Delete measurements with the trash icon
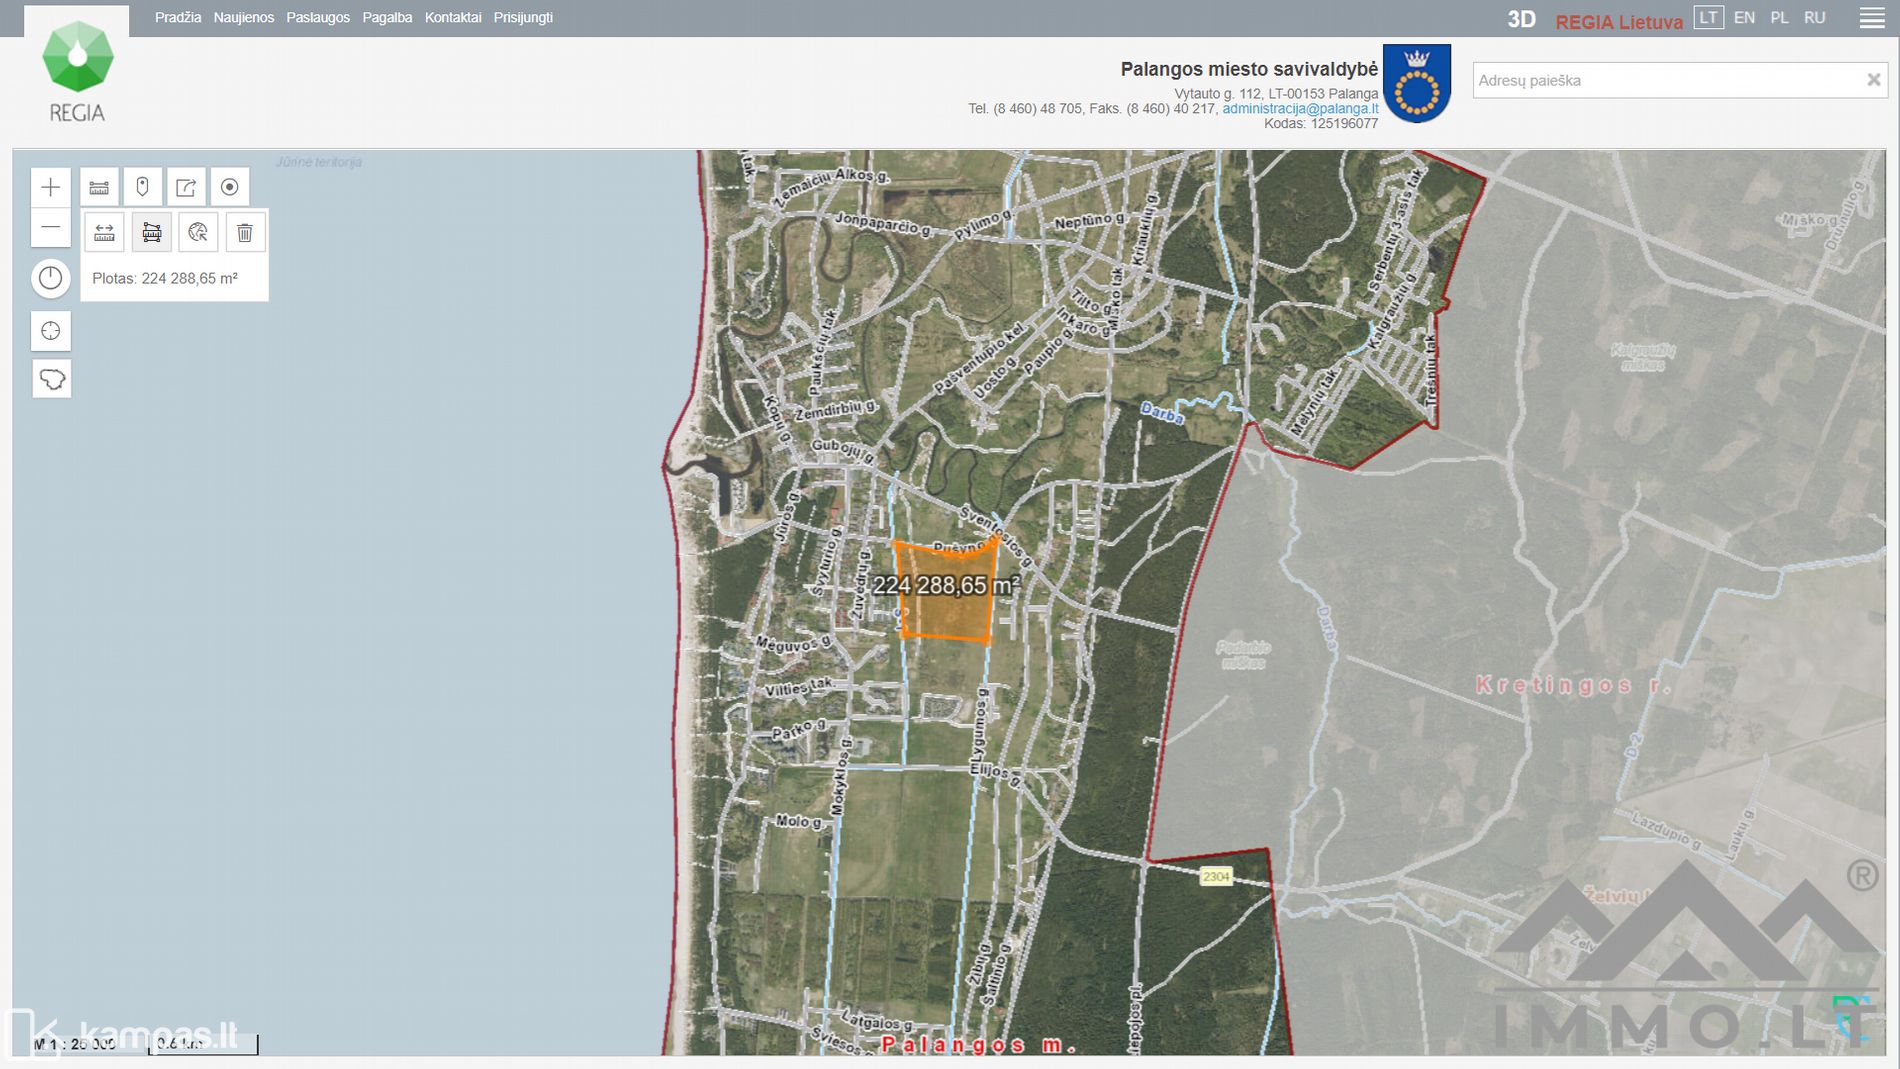Screen dimensions: 1900x1069 pyautogui.click(x=245, y=233)
